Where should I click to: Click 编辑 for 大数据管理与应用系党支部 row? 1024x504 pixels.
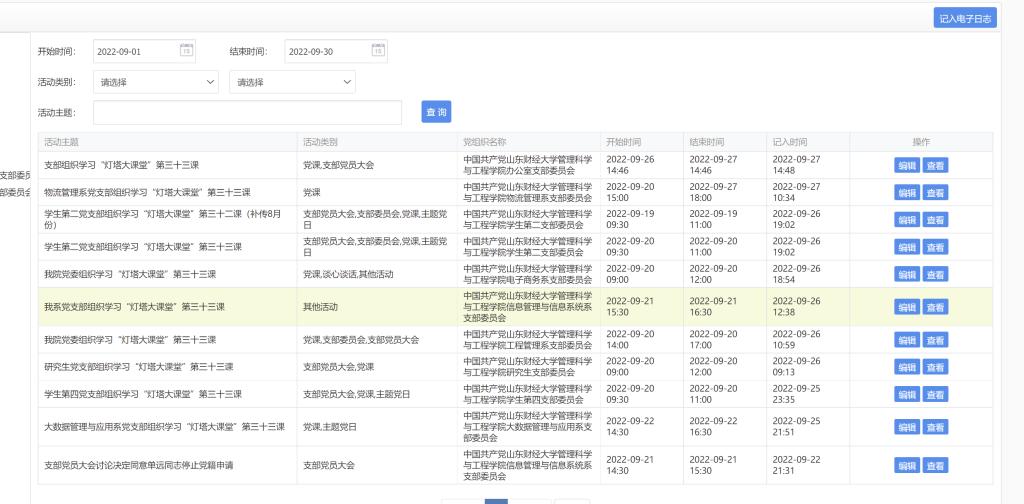(906, 427)
